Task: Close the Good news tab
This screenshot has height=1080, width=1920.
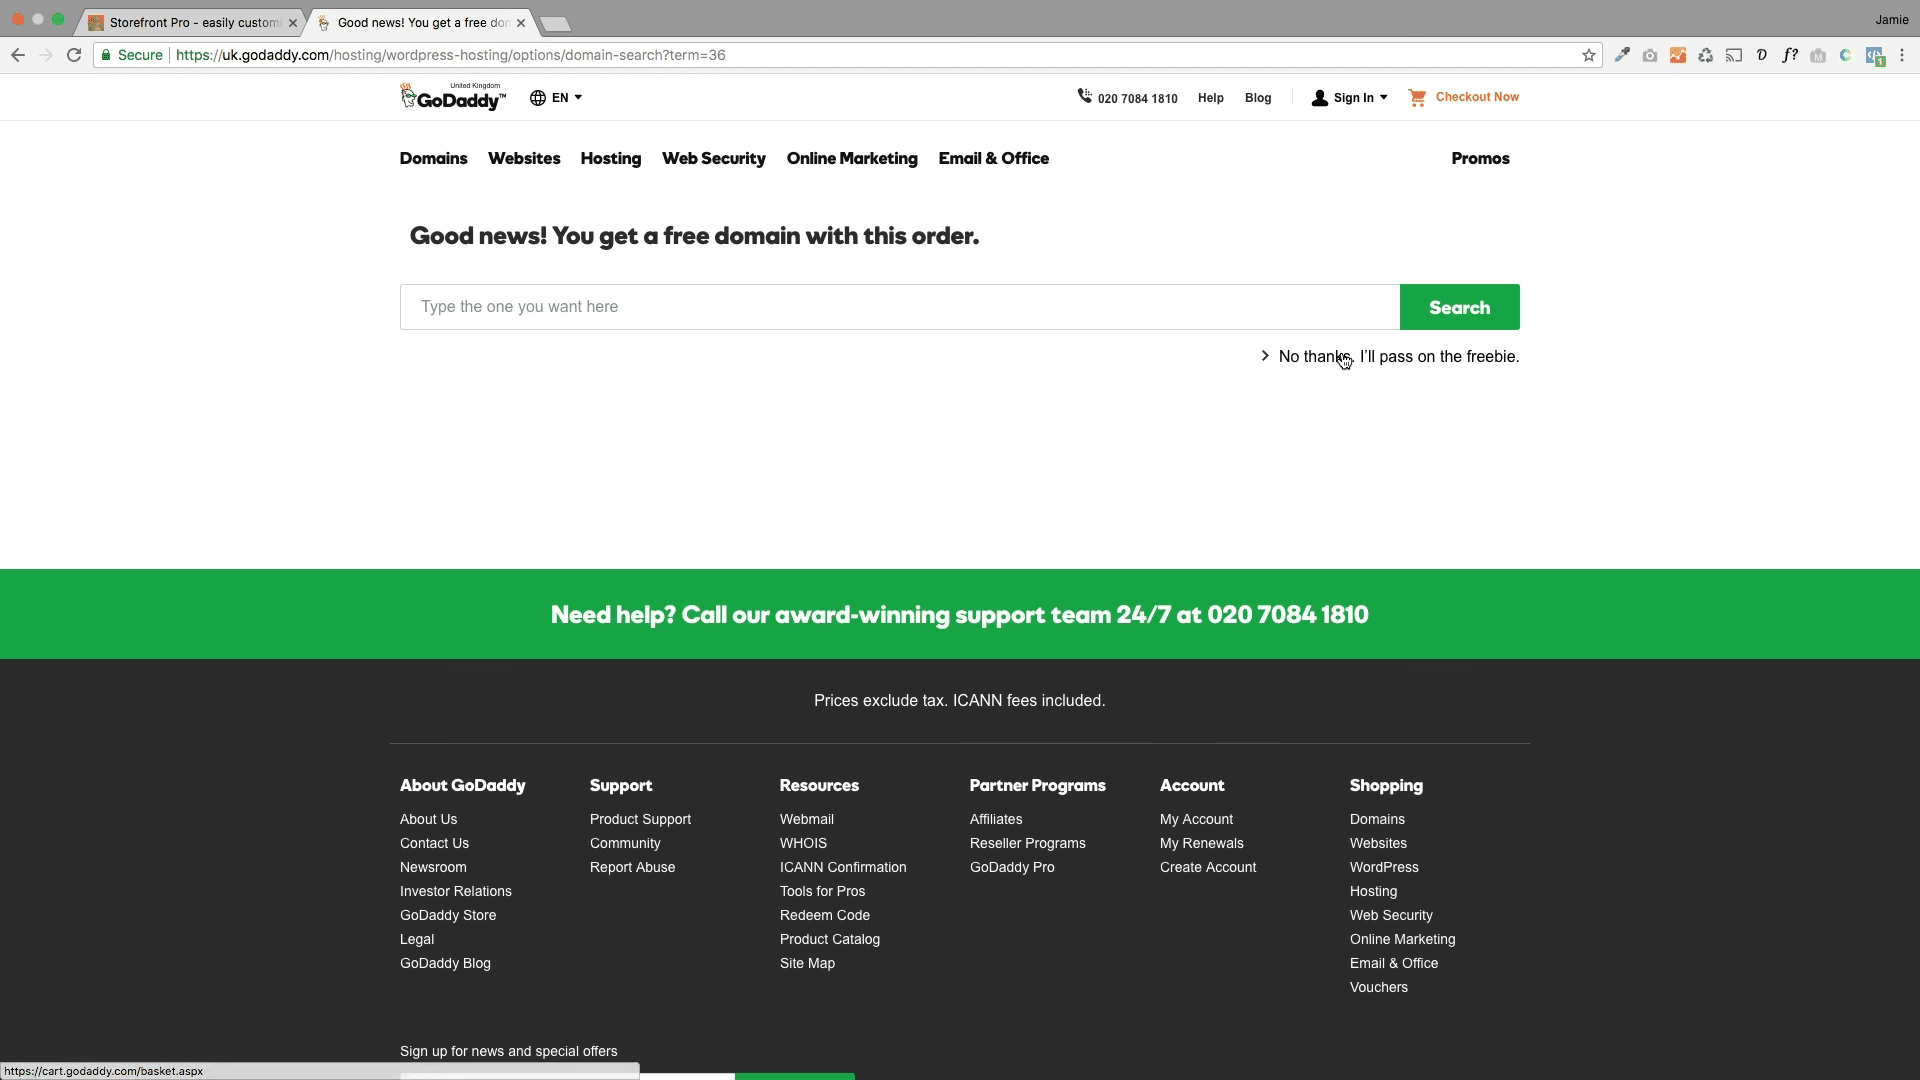Action: (x=521, y=22)
